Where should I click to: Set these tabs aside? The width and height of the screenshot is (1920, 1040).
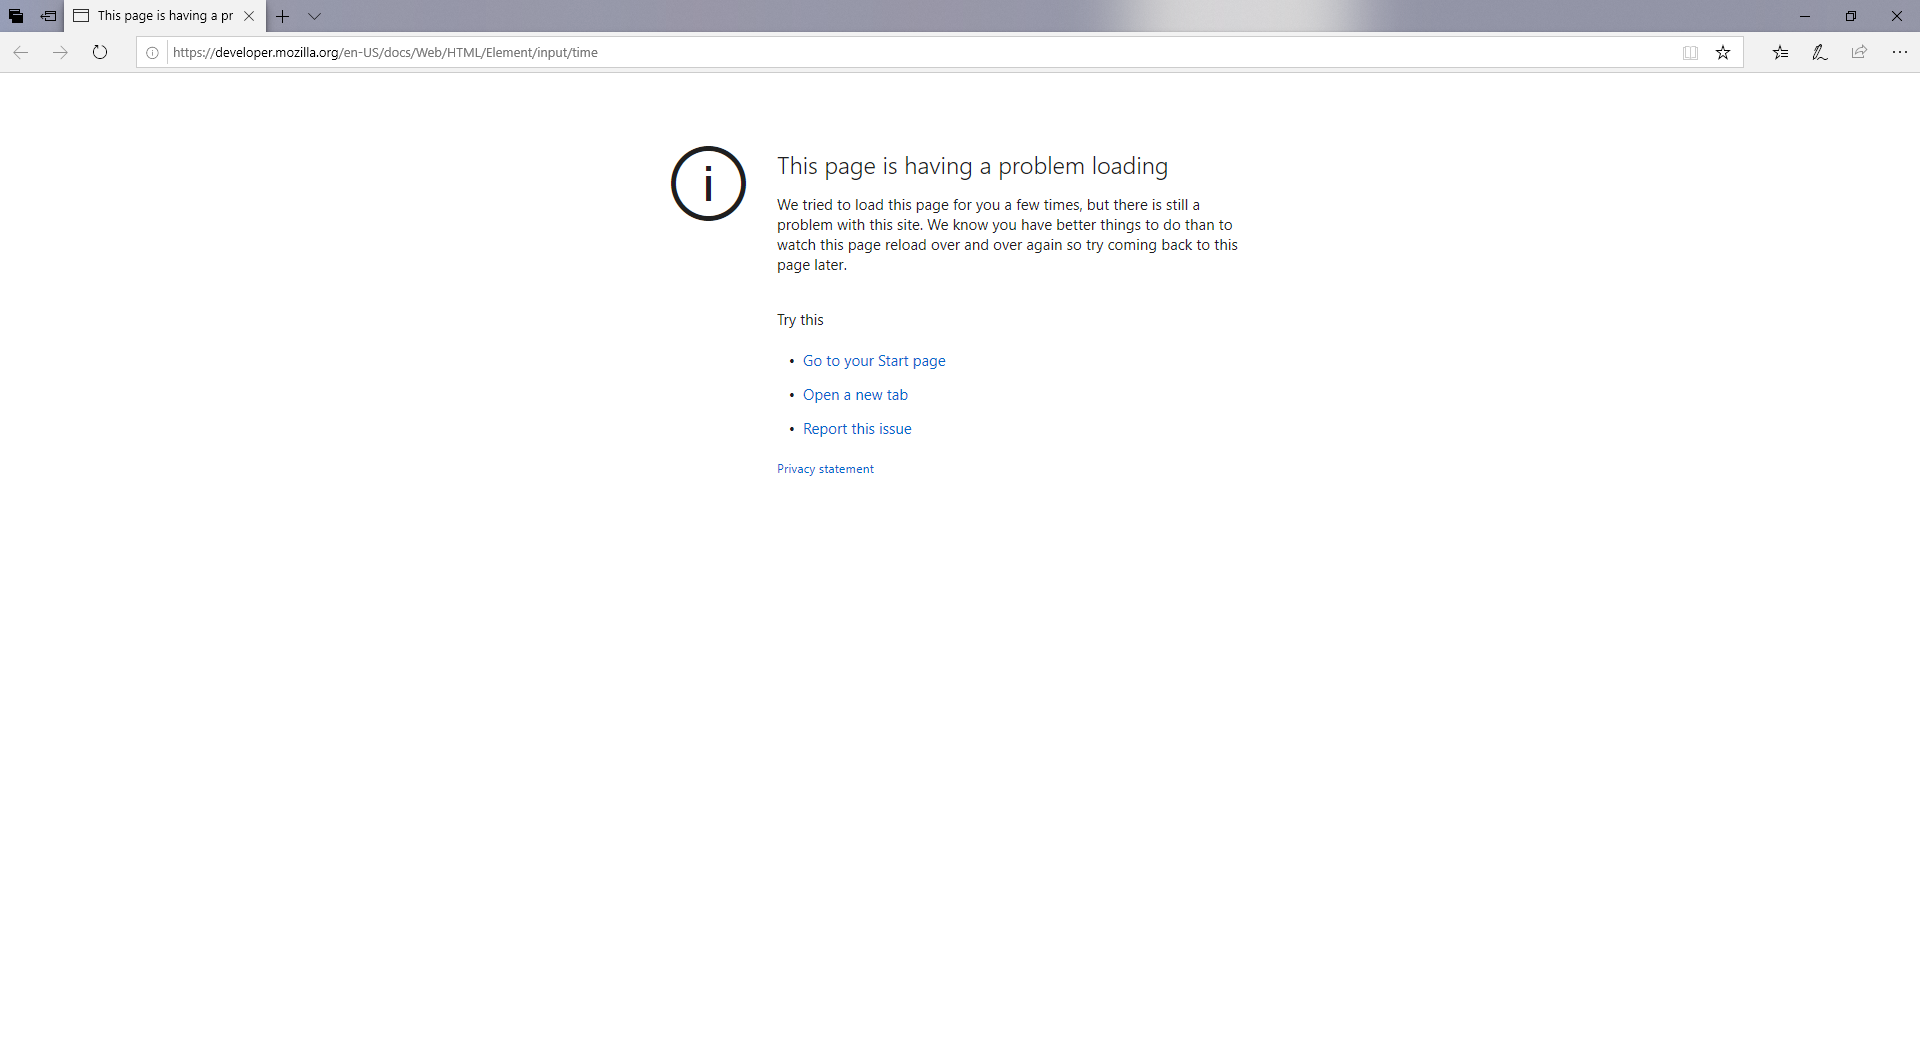click(47, 16)
